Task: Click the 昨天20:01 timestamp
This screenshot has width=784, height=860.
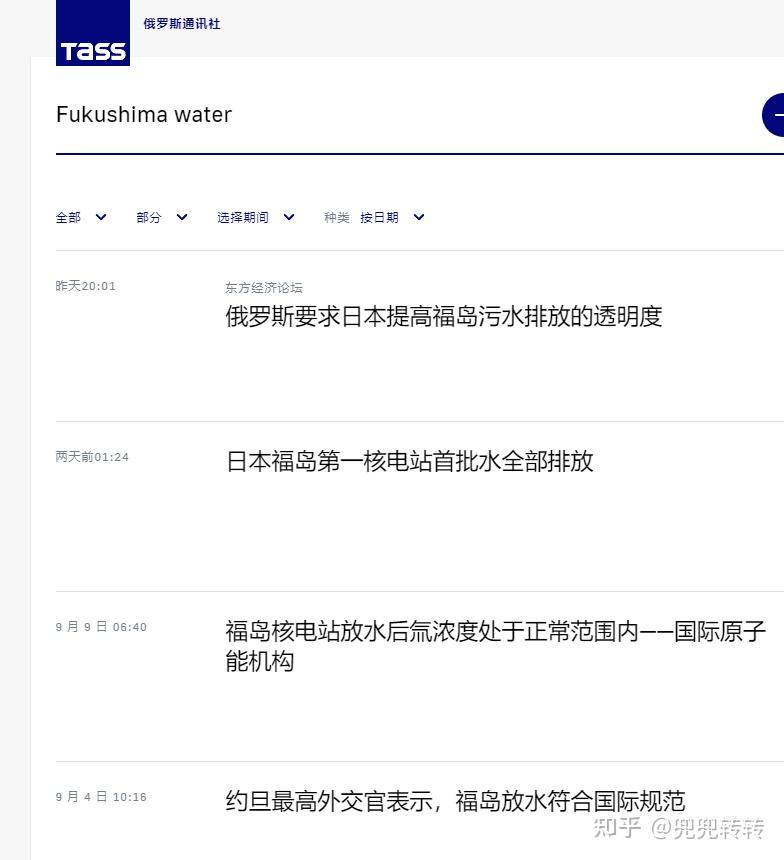Action: pyautogui.click(x=86, y=286)
